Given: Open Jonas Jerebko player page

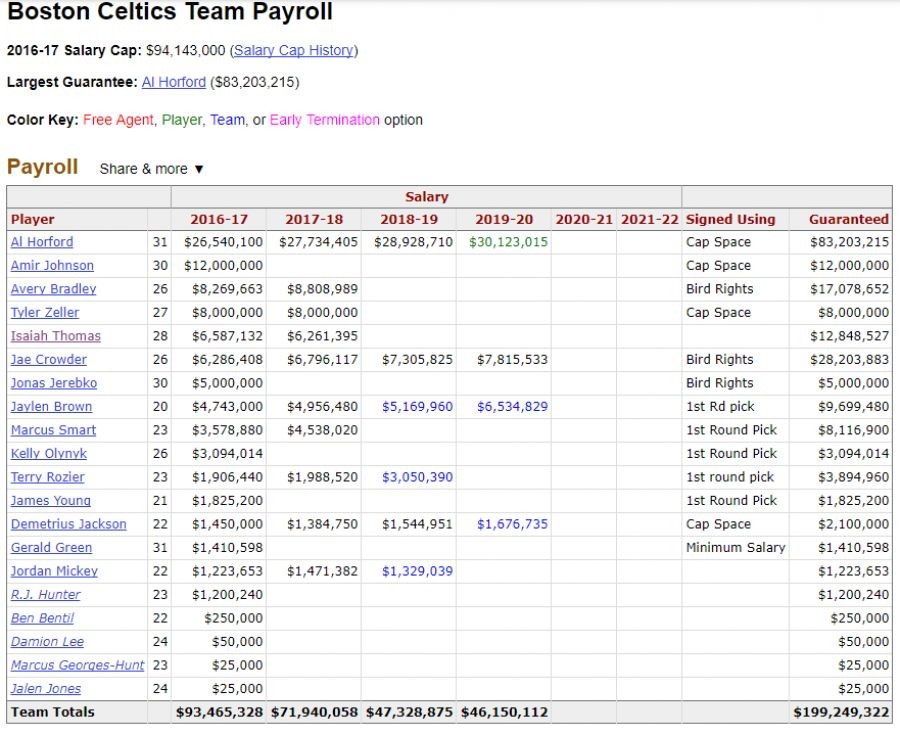Looking at the screenshot, I should (x=54, y=383).
